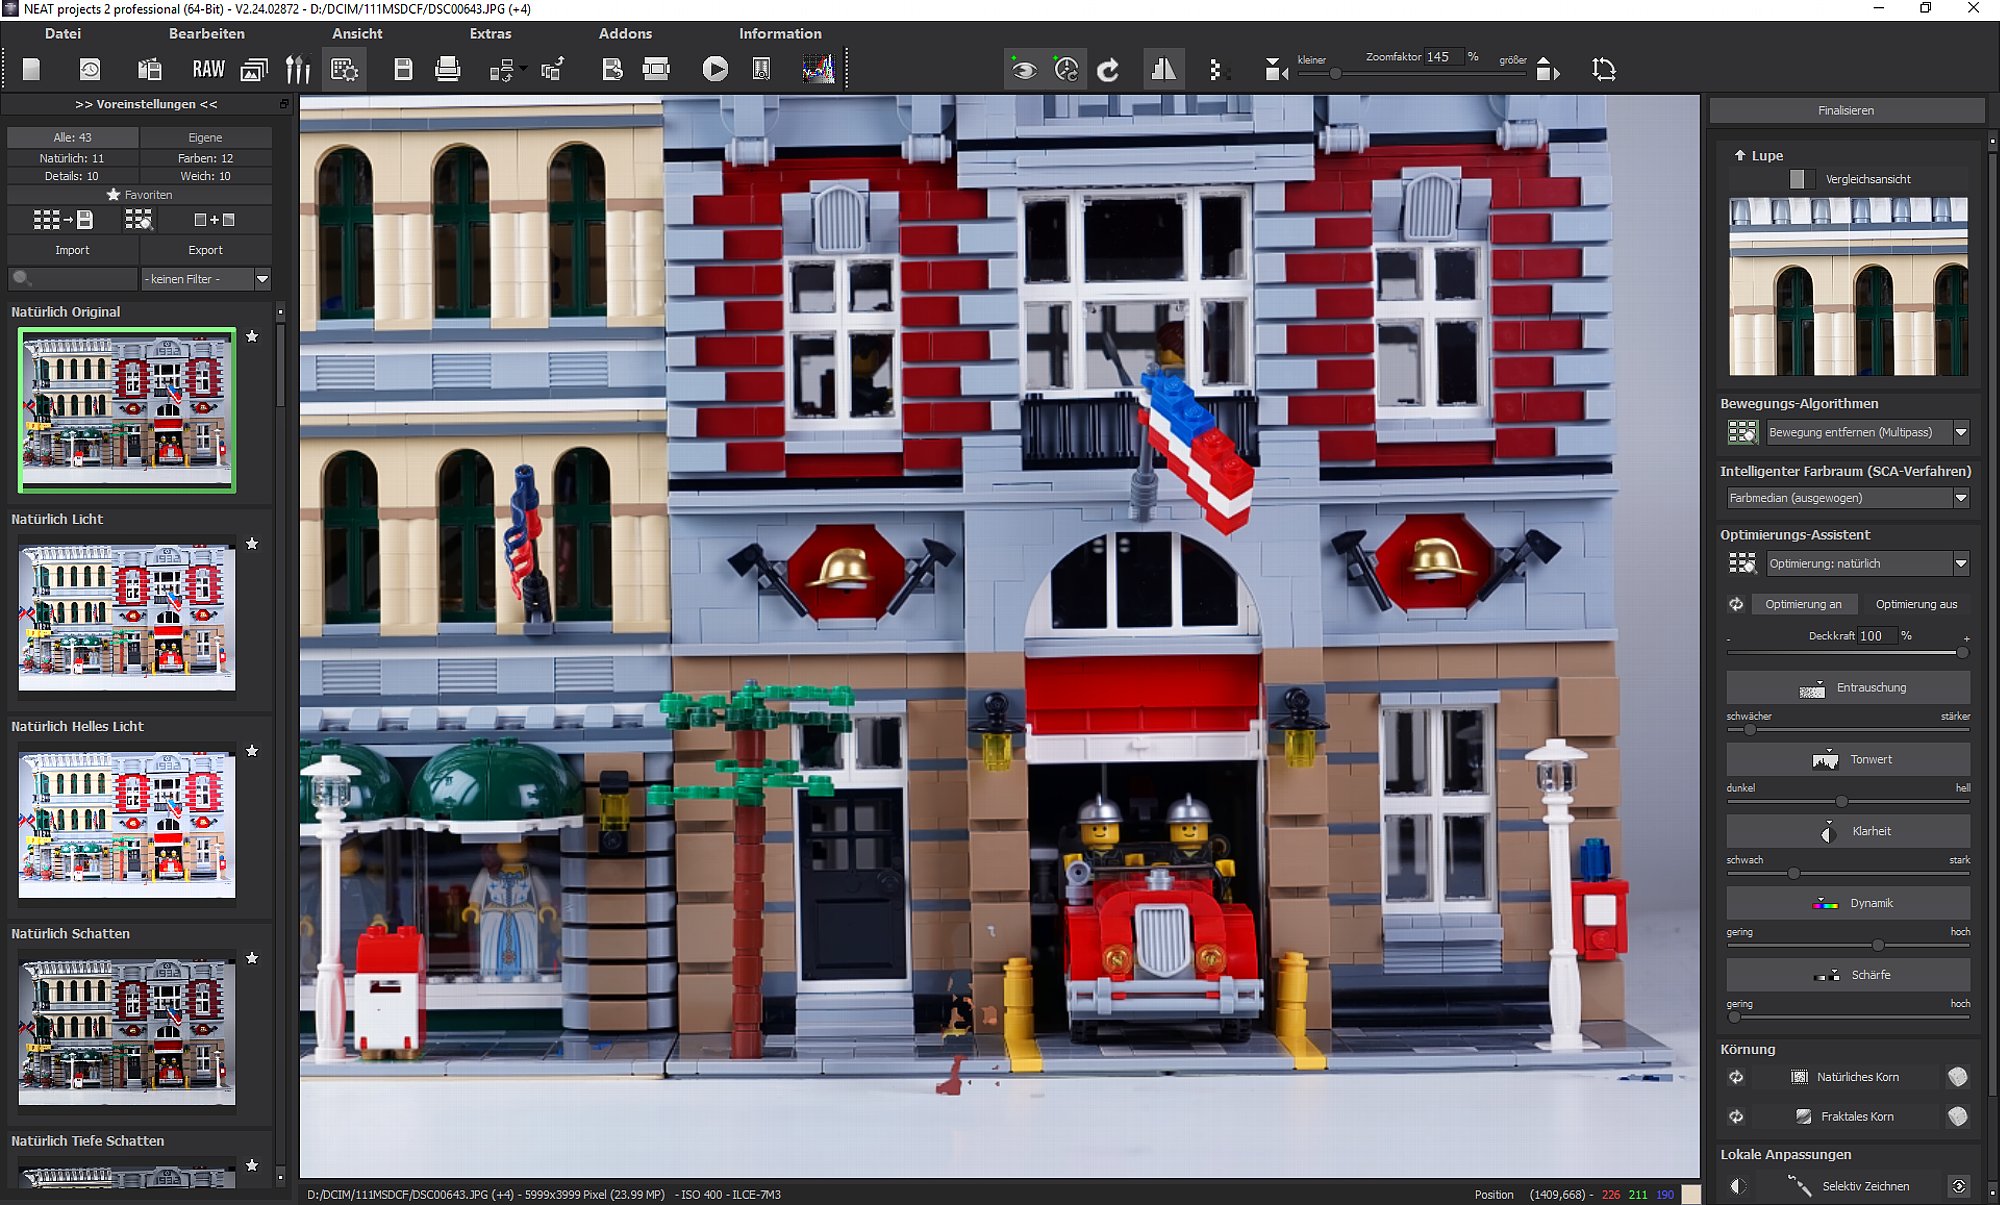Open the Addons menu
2000x1205 pixels.
pyautogui.click(x=625, y=34)
